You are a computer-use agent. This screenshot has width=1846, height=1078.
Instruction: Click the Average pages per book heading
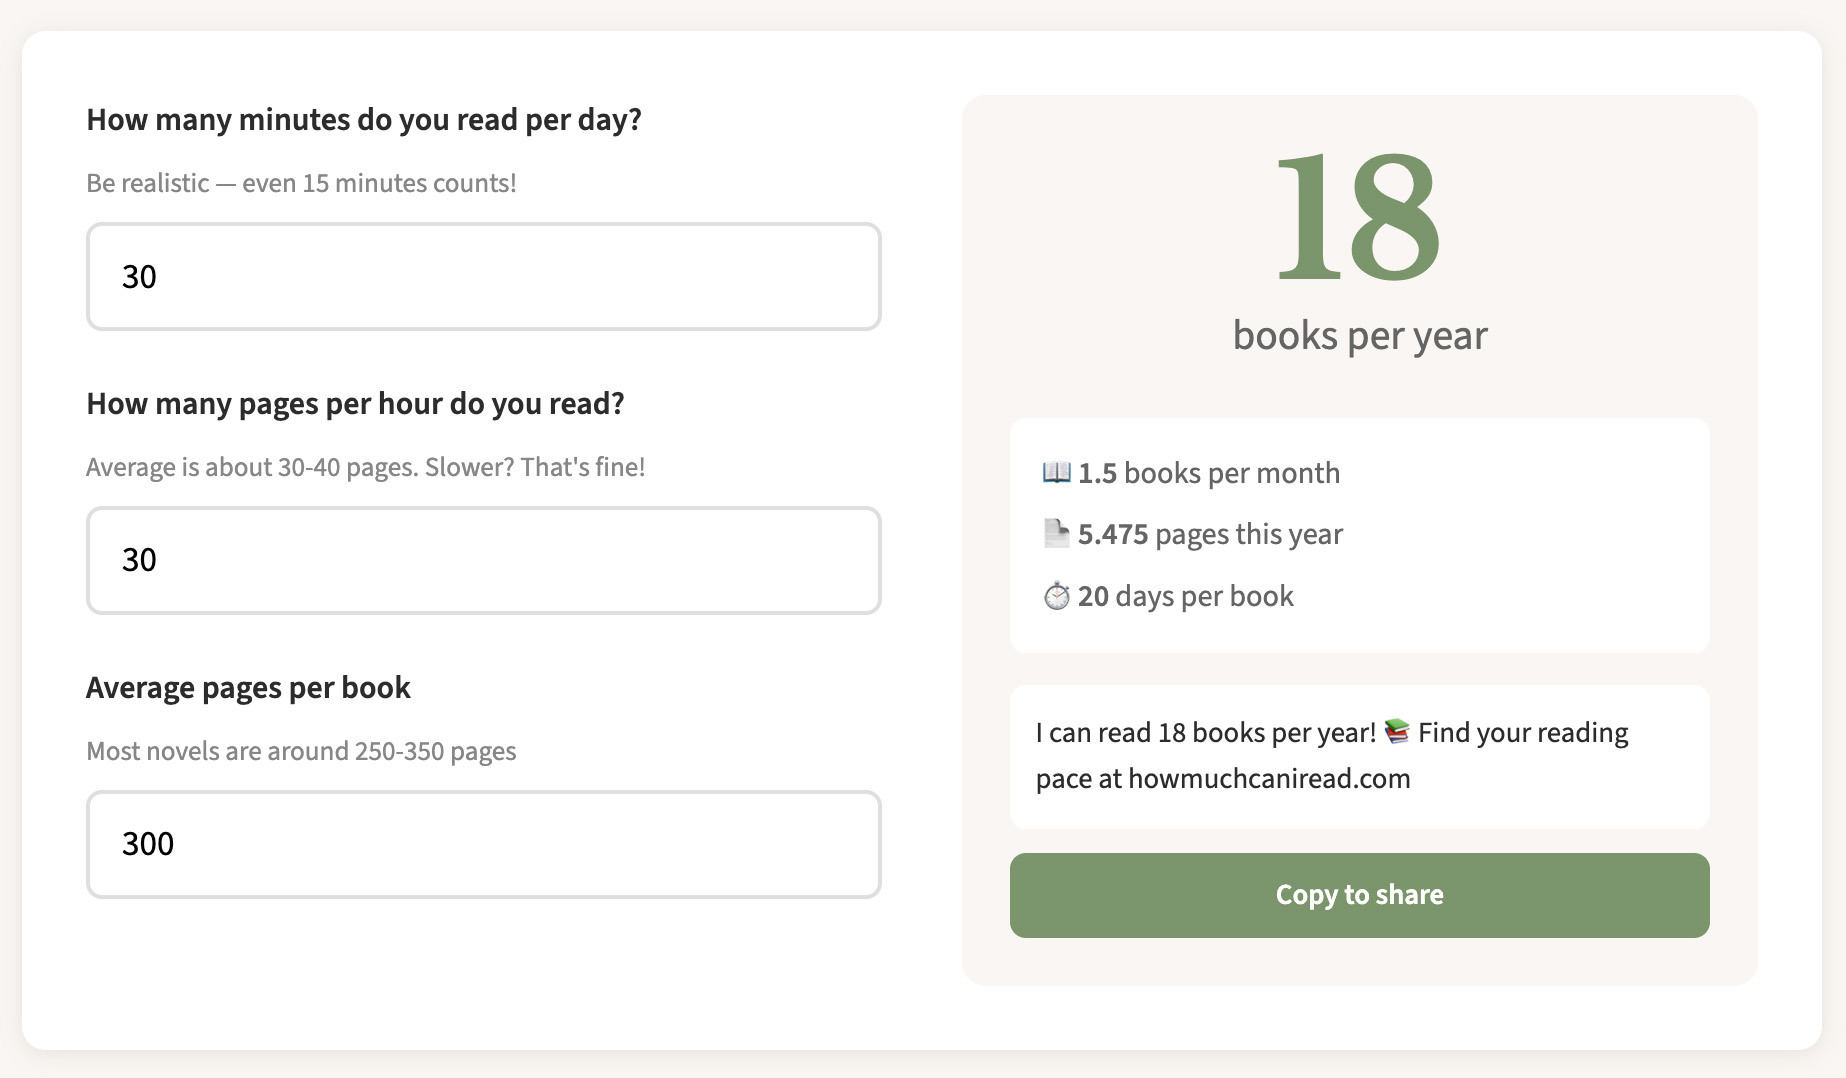248,687
